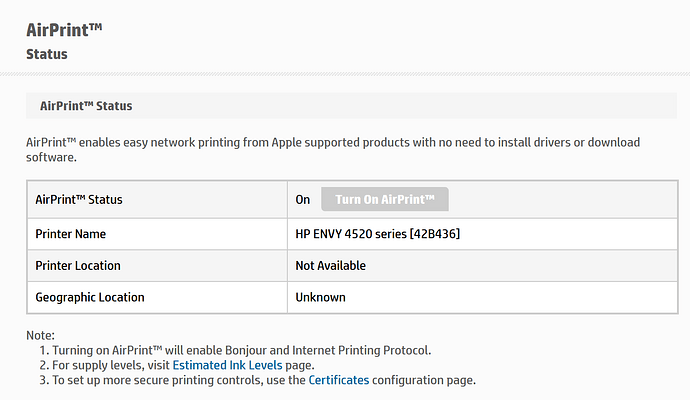Open the Estimated Ink Levels link
This screenshot has height=400, width=690.
pyautogui.click(x=227, y=365)
